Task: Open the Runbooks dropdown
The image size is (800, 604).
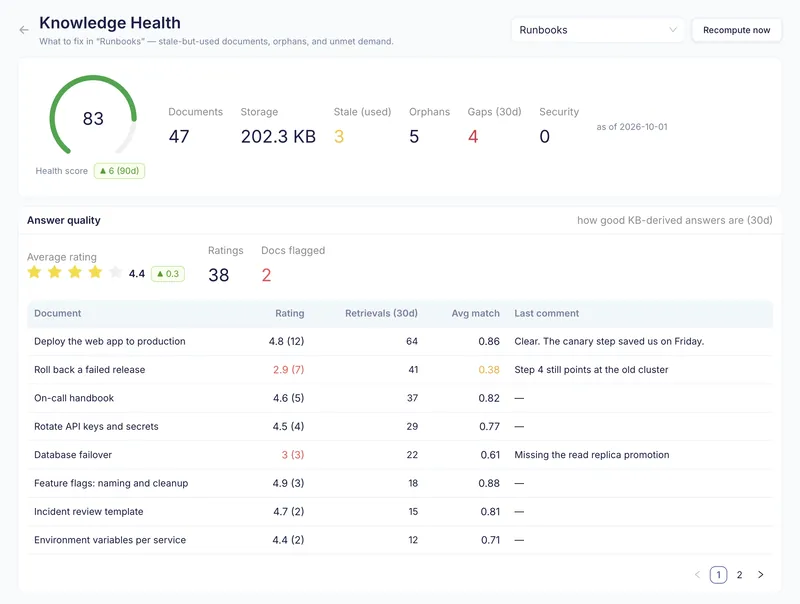Action: 597,30
